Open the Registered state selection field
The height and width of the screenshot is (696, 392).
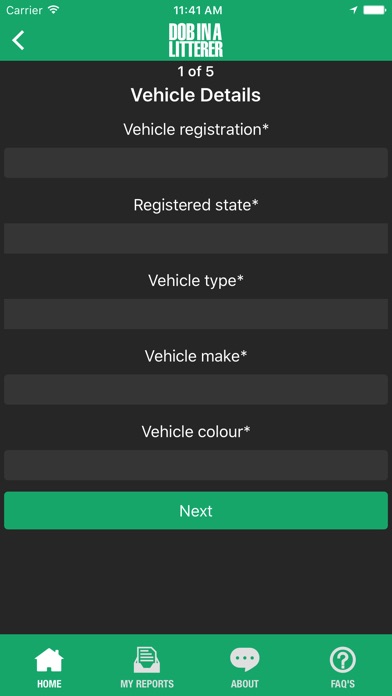click(196, 238)
